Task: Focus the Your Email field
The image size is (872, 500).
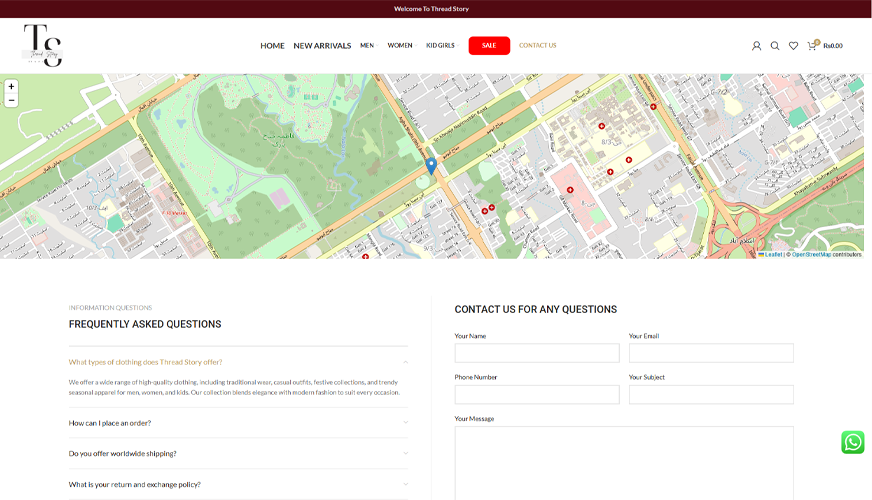Action: click(x=711, y=353)
